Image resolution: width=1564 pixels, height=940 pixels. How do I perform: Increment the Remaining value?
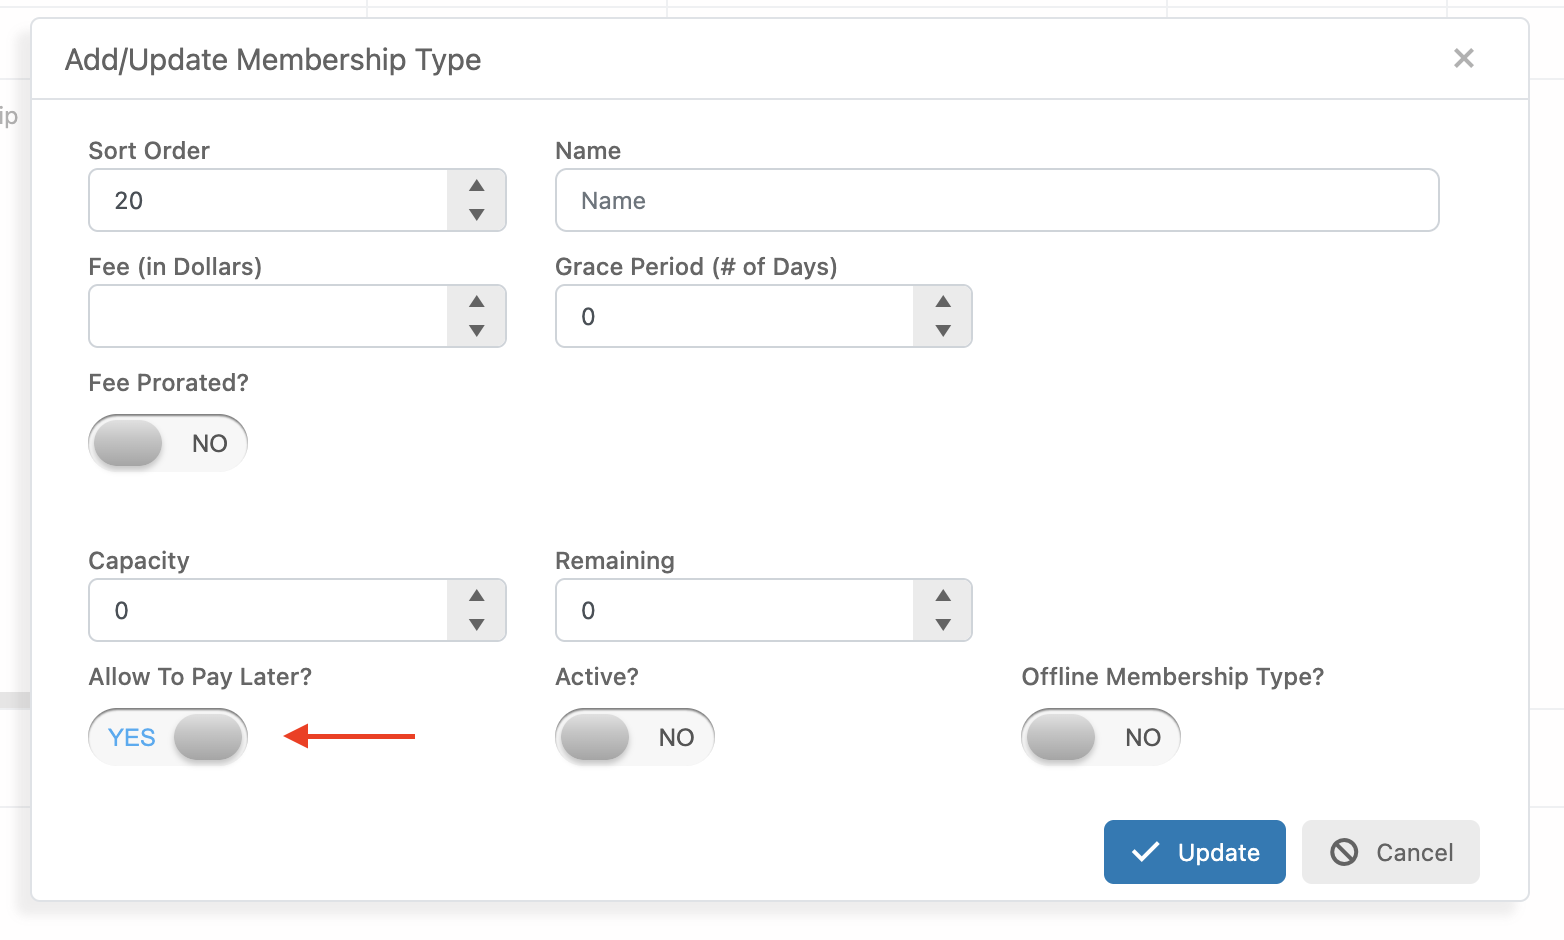pos(943,596)
